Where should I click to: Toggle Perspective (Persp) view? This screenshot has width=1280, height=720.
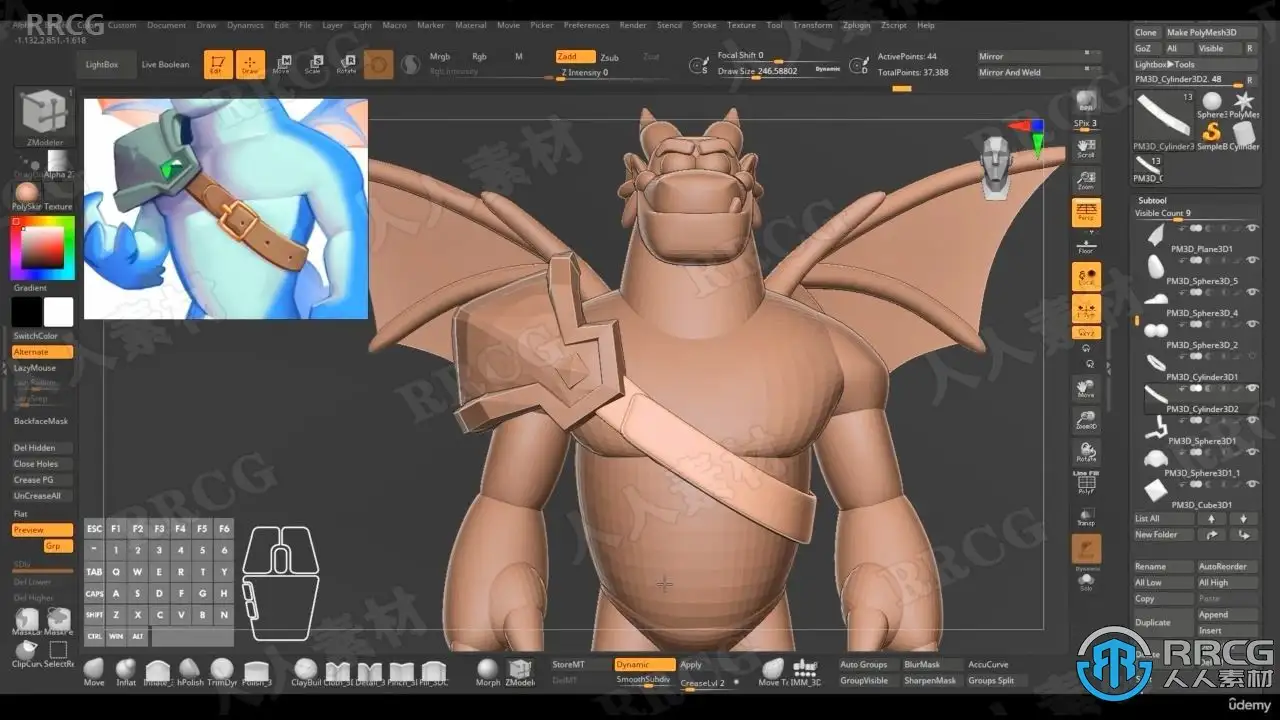coord(1086,213)
